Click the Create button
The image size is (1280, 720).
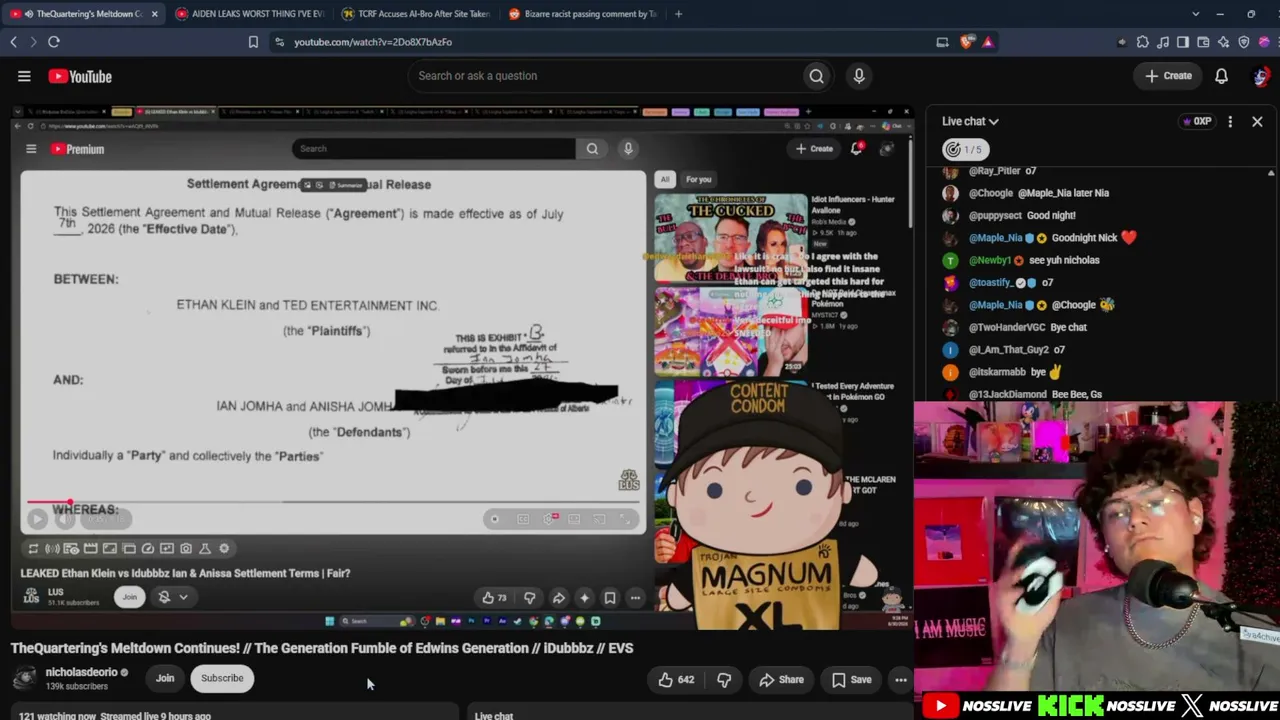[1168, 76]
